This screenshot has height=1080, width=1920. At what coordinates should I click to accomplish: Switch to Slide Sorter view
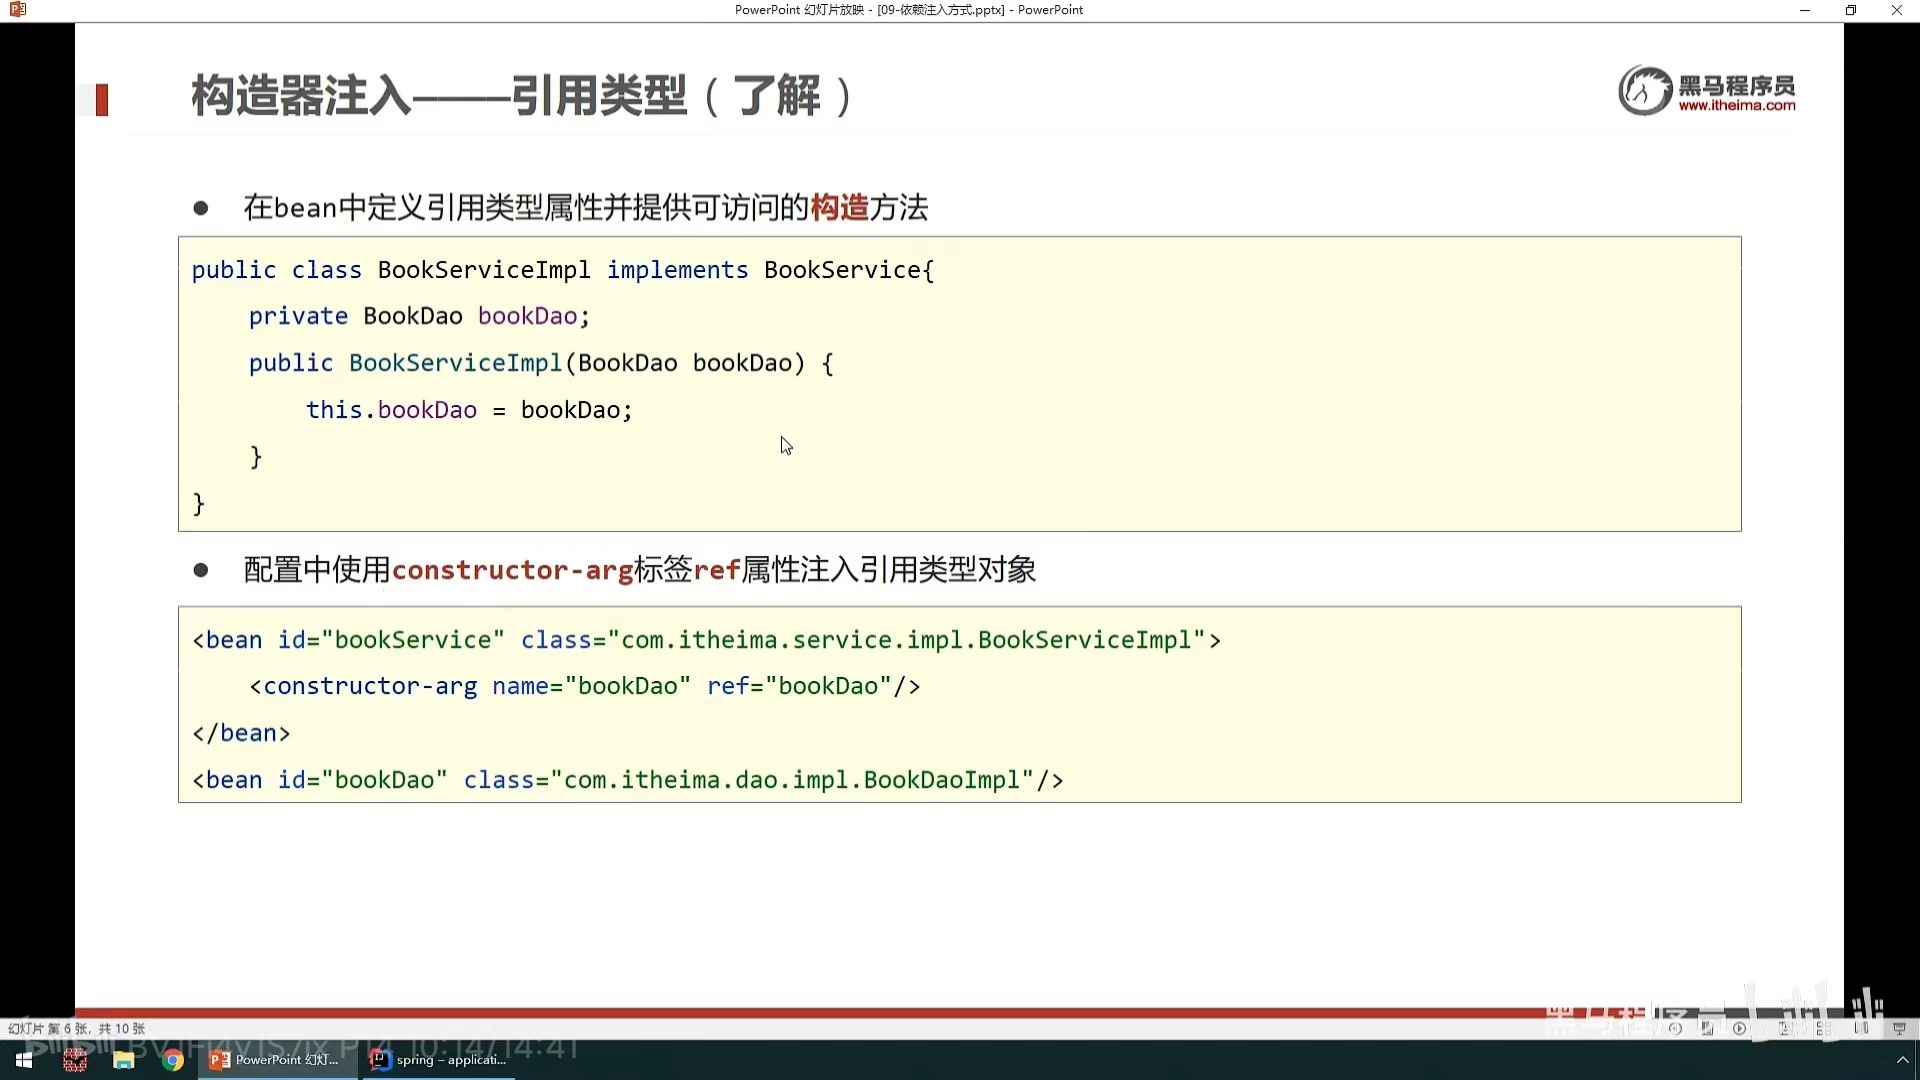point(1823,1028)
